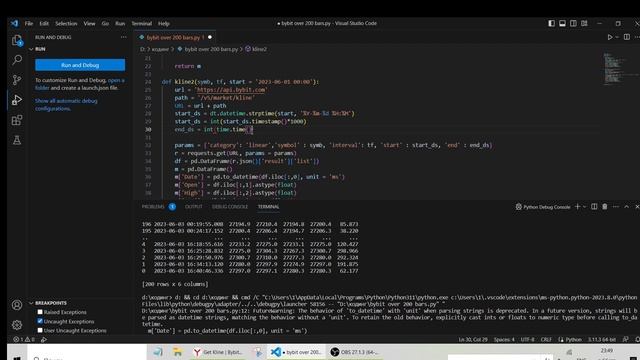
Task: Click the Run and Debug button
Action: pos(80,65)
